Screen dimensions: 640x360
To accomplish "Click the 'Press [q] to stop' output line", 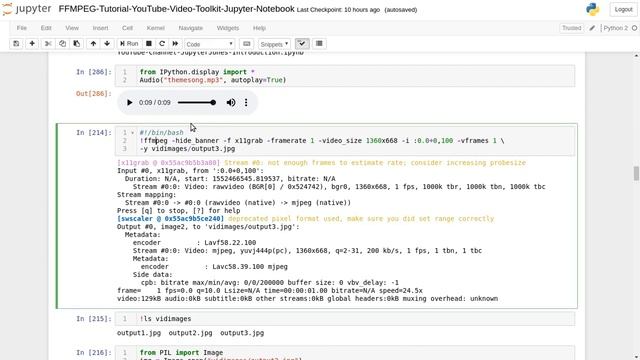I will click(178, 211).
